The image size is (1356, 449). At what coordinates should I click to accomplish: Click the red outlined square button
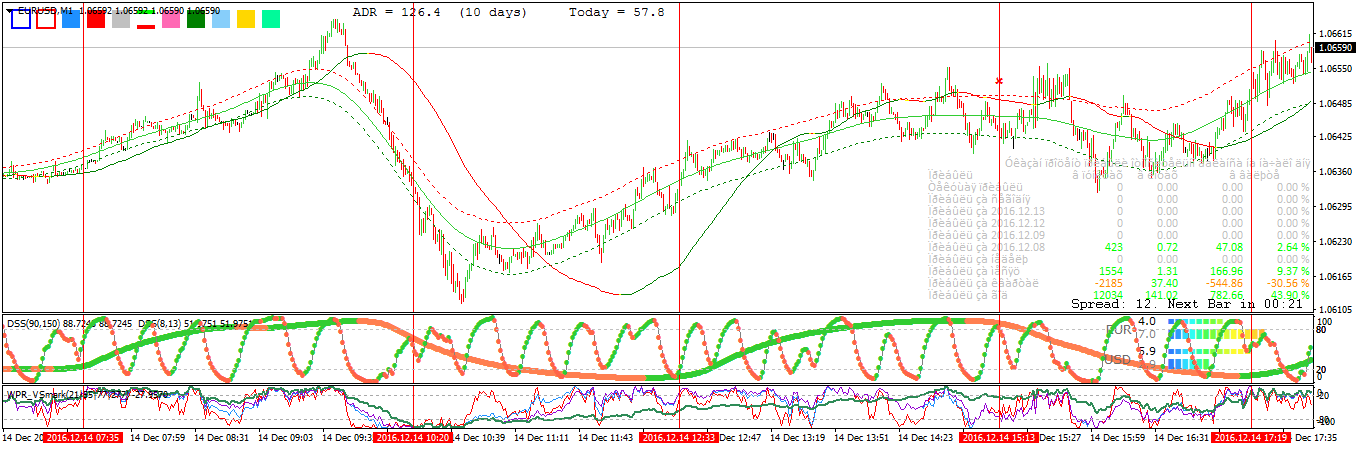(46, 18)
